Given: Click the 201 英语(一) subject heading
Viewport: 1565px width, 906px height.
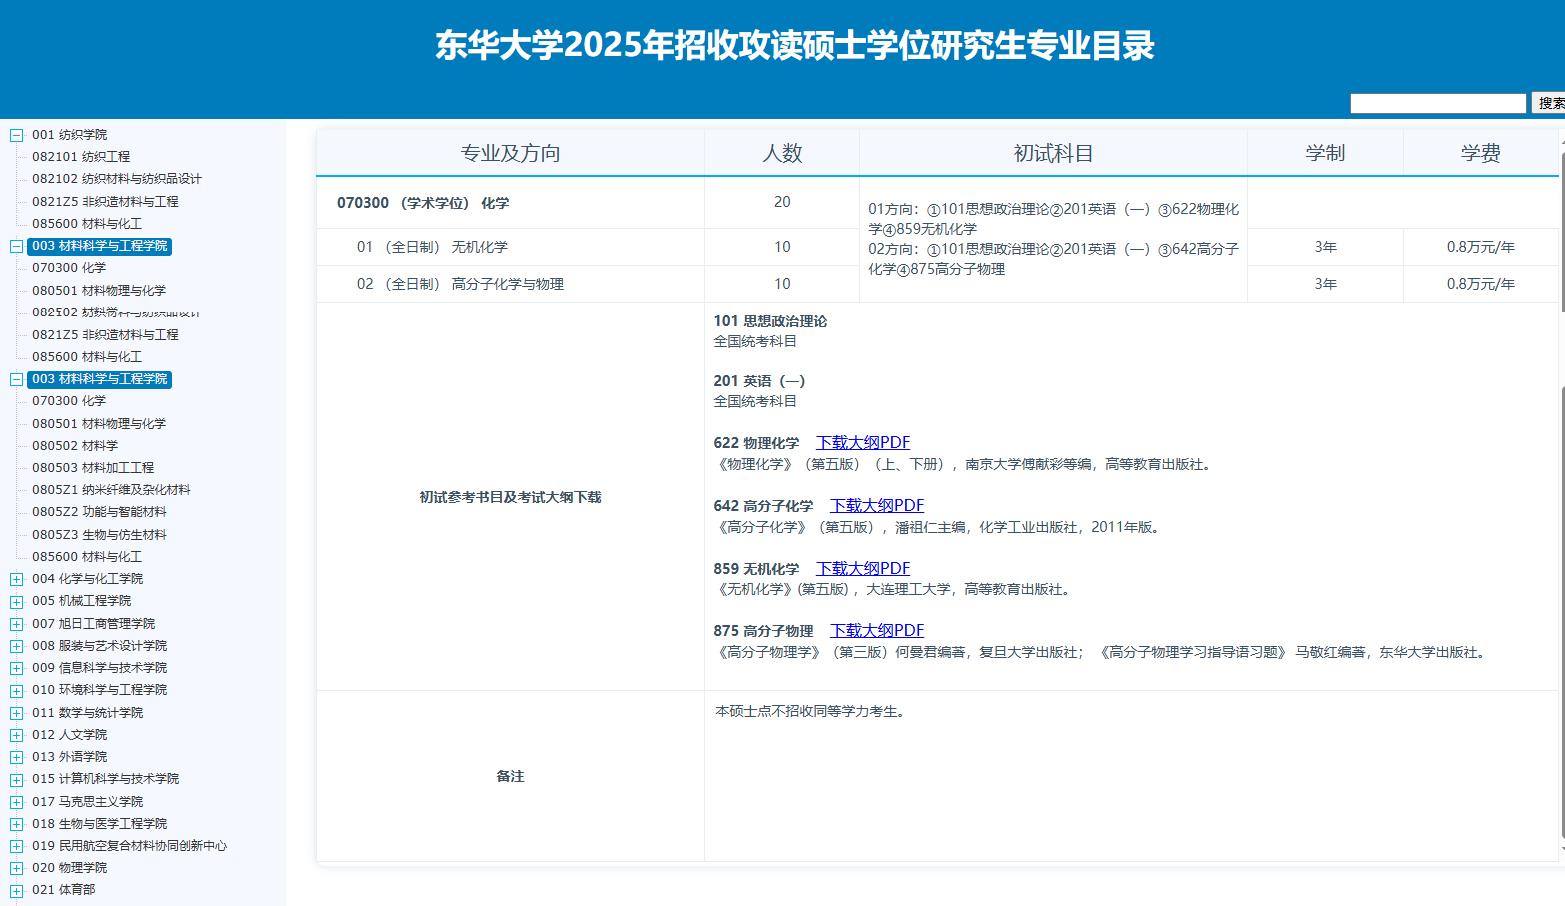Looking at the screenshot, I should click(759, 381).
